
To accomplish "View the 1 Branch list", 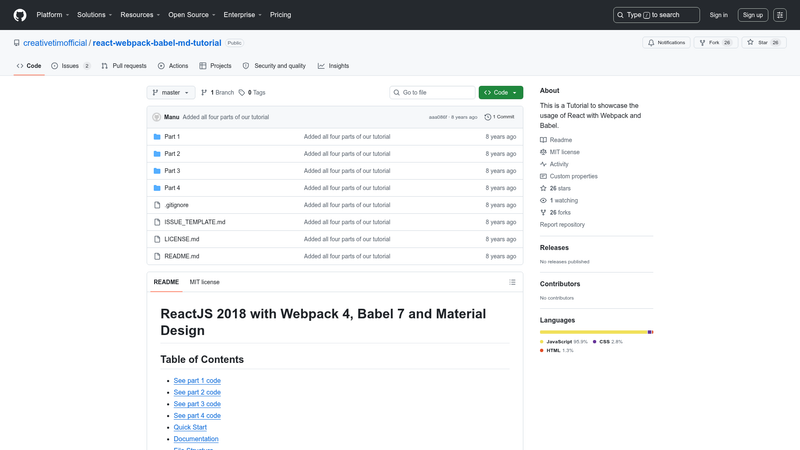I will [217, 92].
